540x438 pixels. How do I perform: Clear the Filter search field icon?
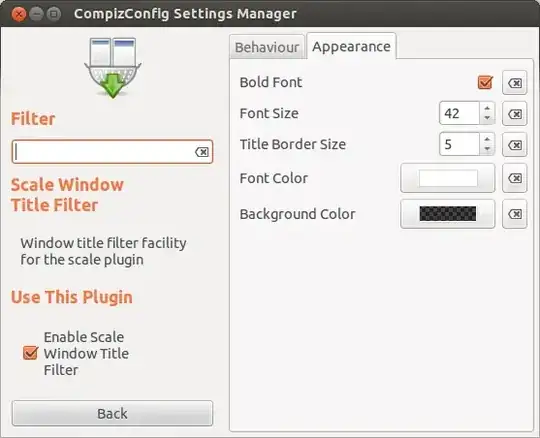point(202,152)
